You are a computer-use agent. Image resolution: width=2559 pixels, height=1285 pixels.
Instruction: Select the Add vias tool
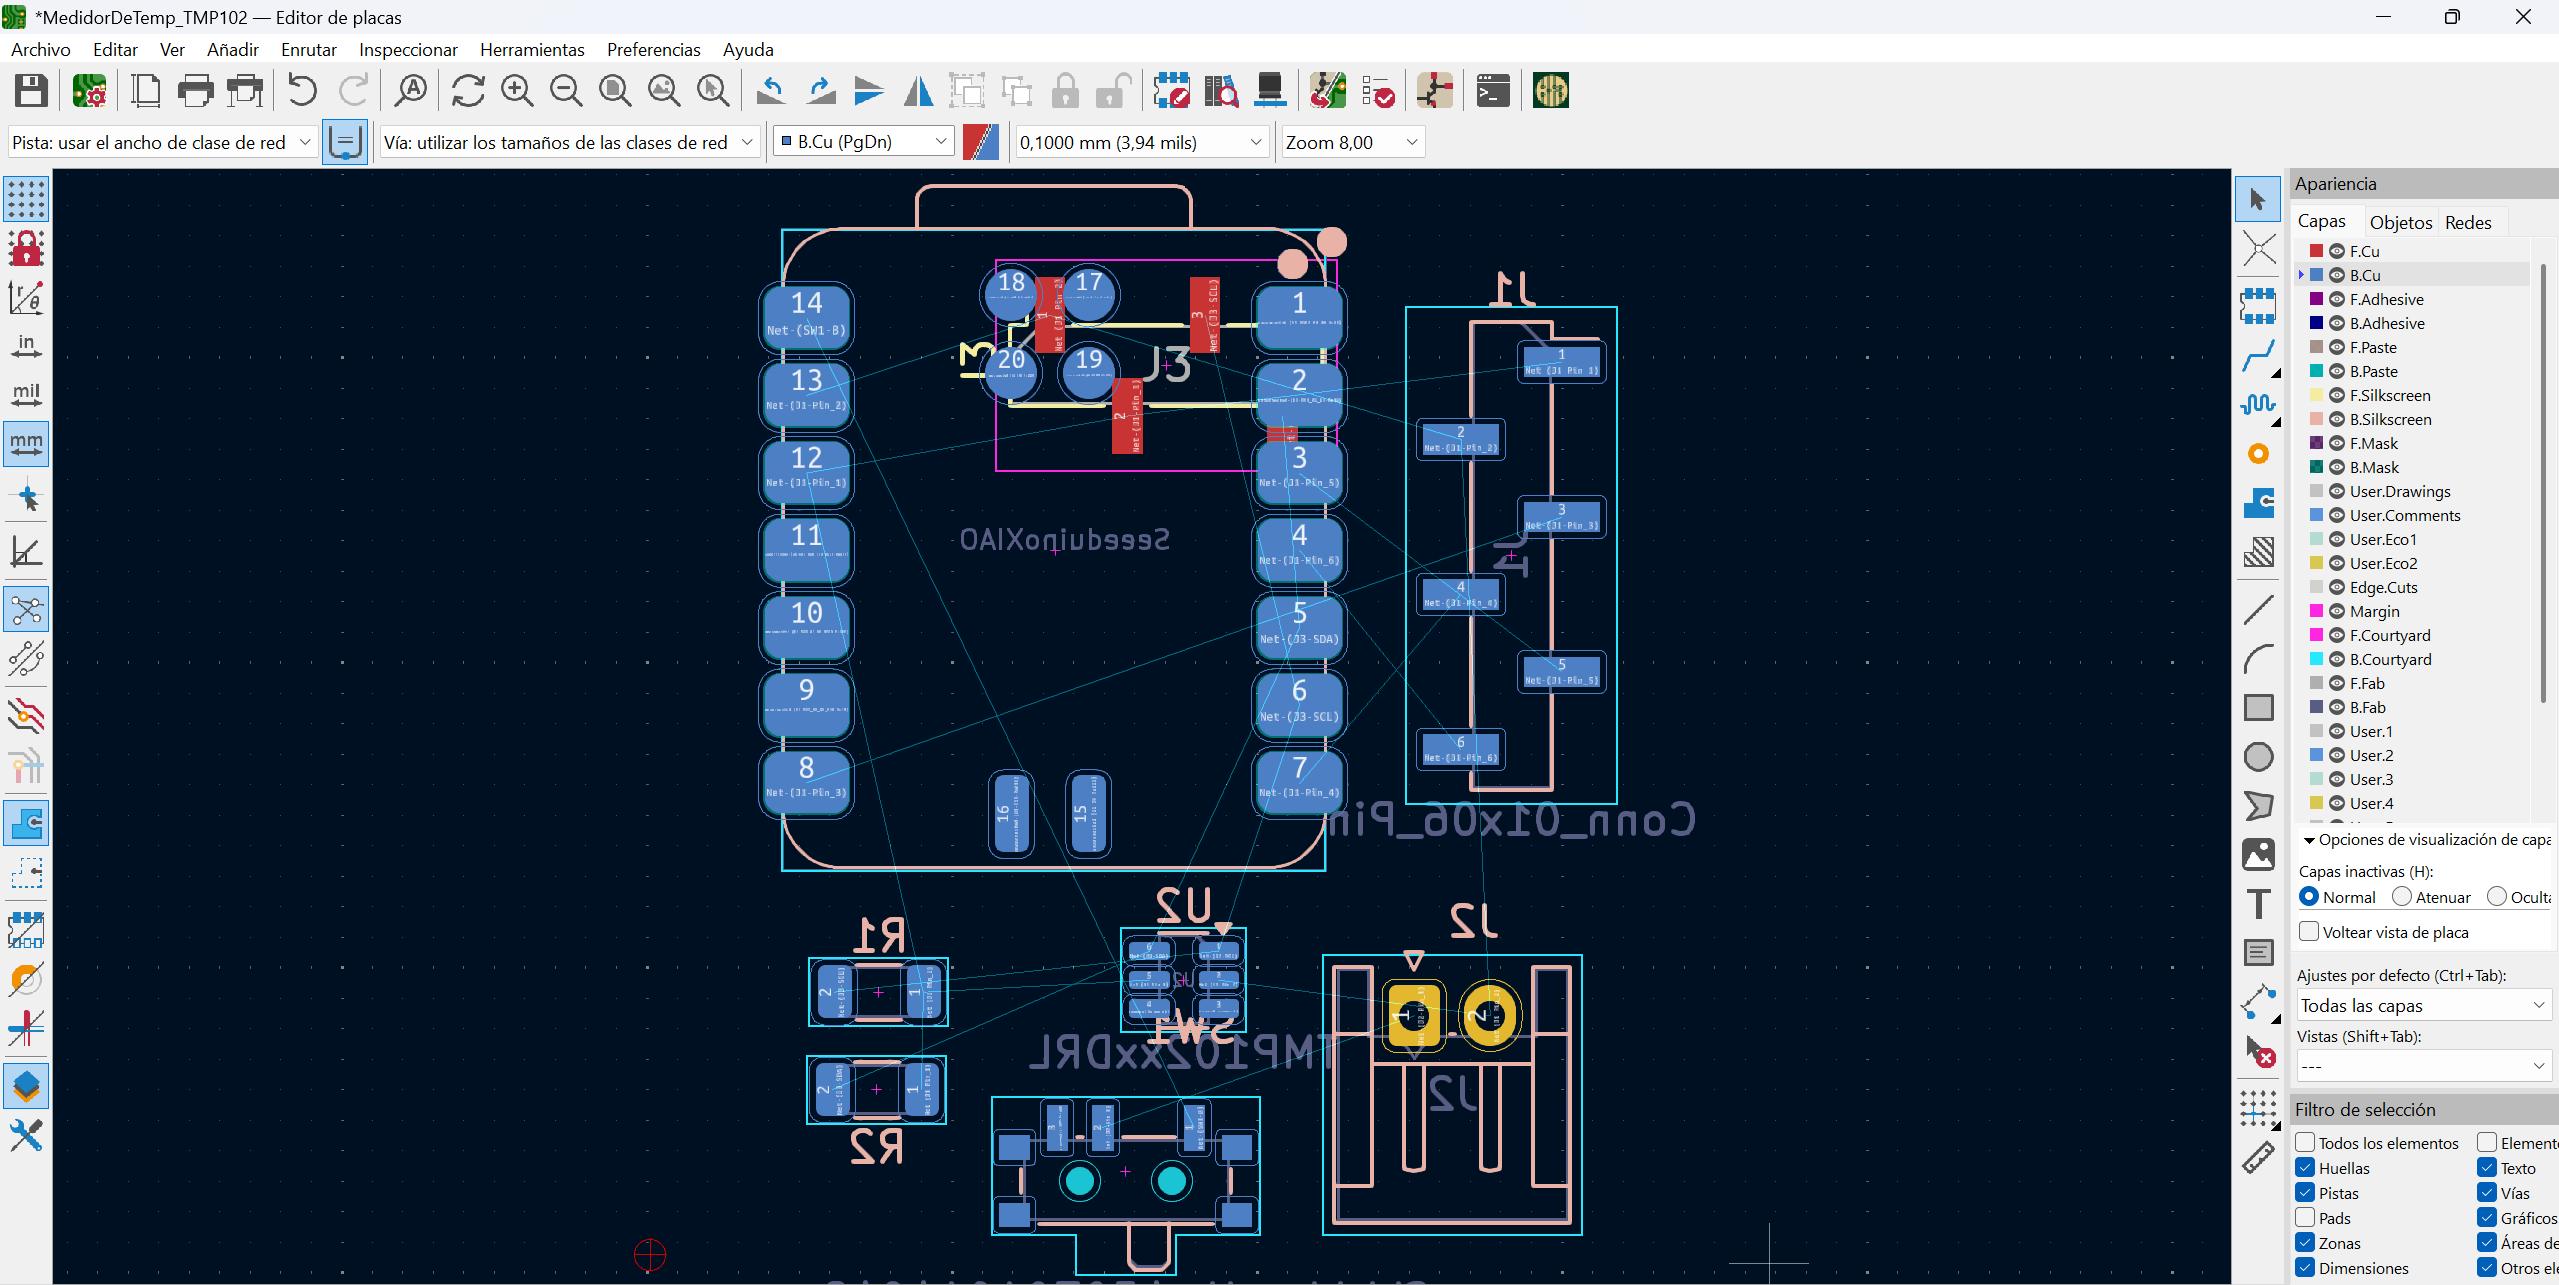click(2258, 454)
